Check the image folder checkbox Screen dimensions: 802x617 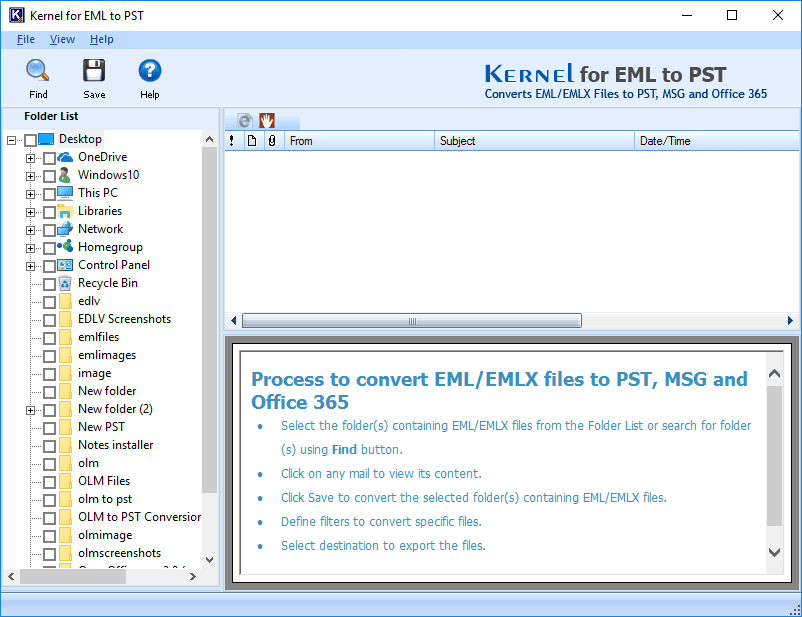[x=49, y=374]
